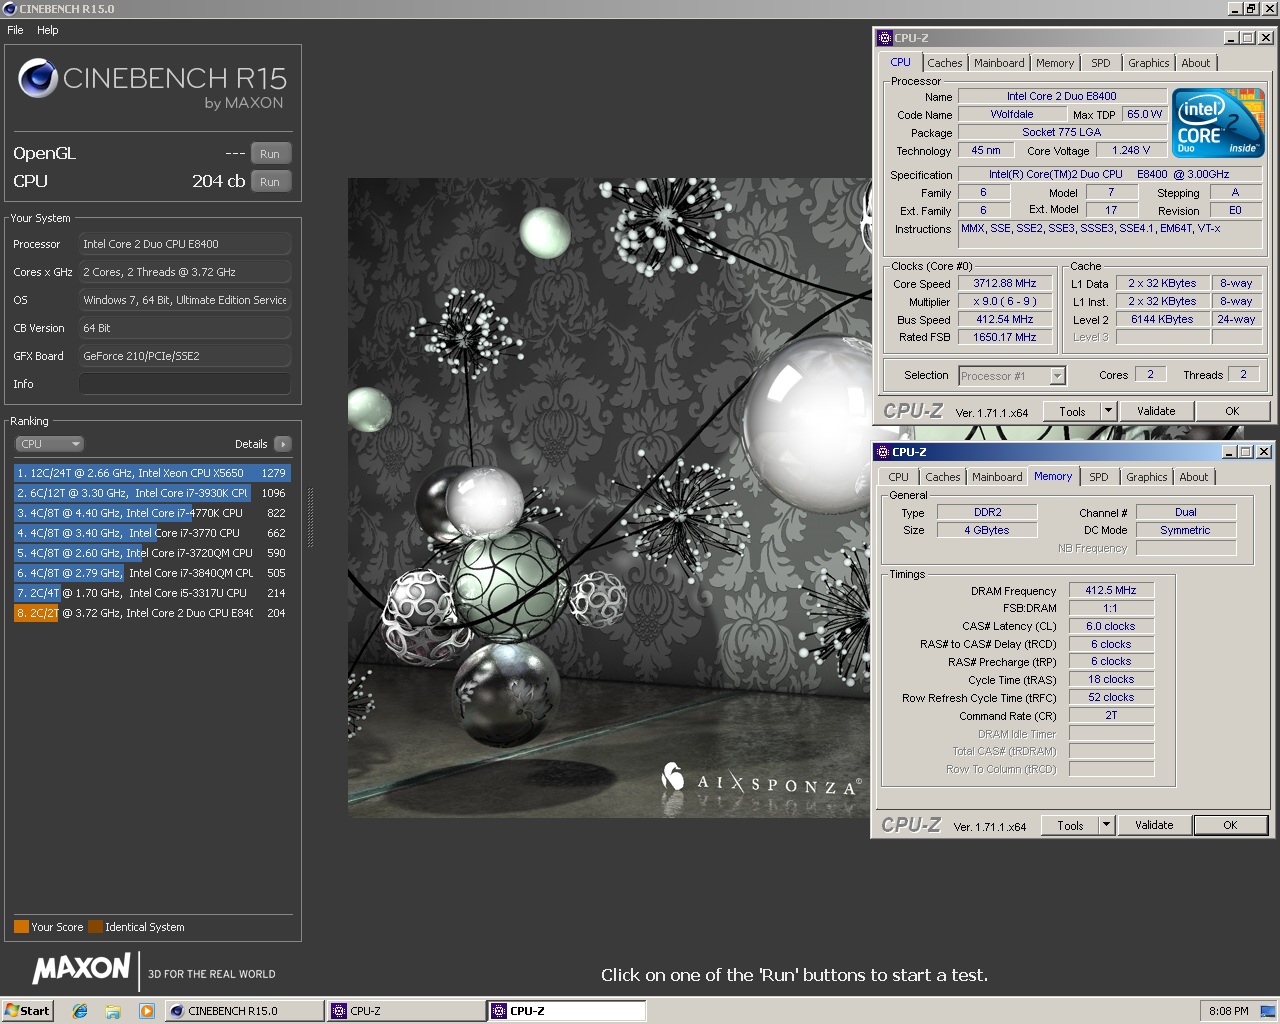Switch to CPU tab in upper CPU-Z window
1280x1024 pixels.
[x=901, y=62]
